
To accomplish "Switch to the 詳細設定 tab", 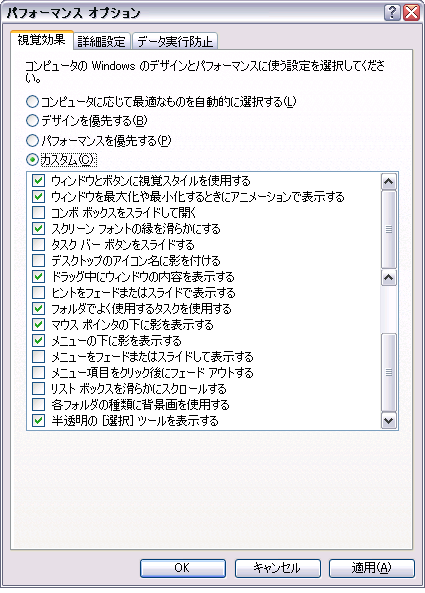I will pos(101,41).
